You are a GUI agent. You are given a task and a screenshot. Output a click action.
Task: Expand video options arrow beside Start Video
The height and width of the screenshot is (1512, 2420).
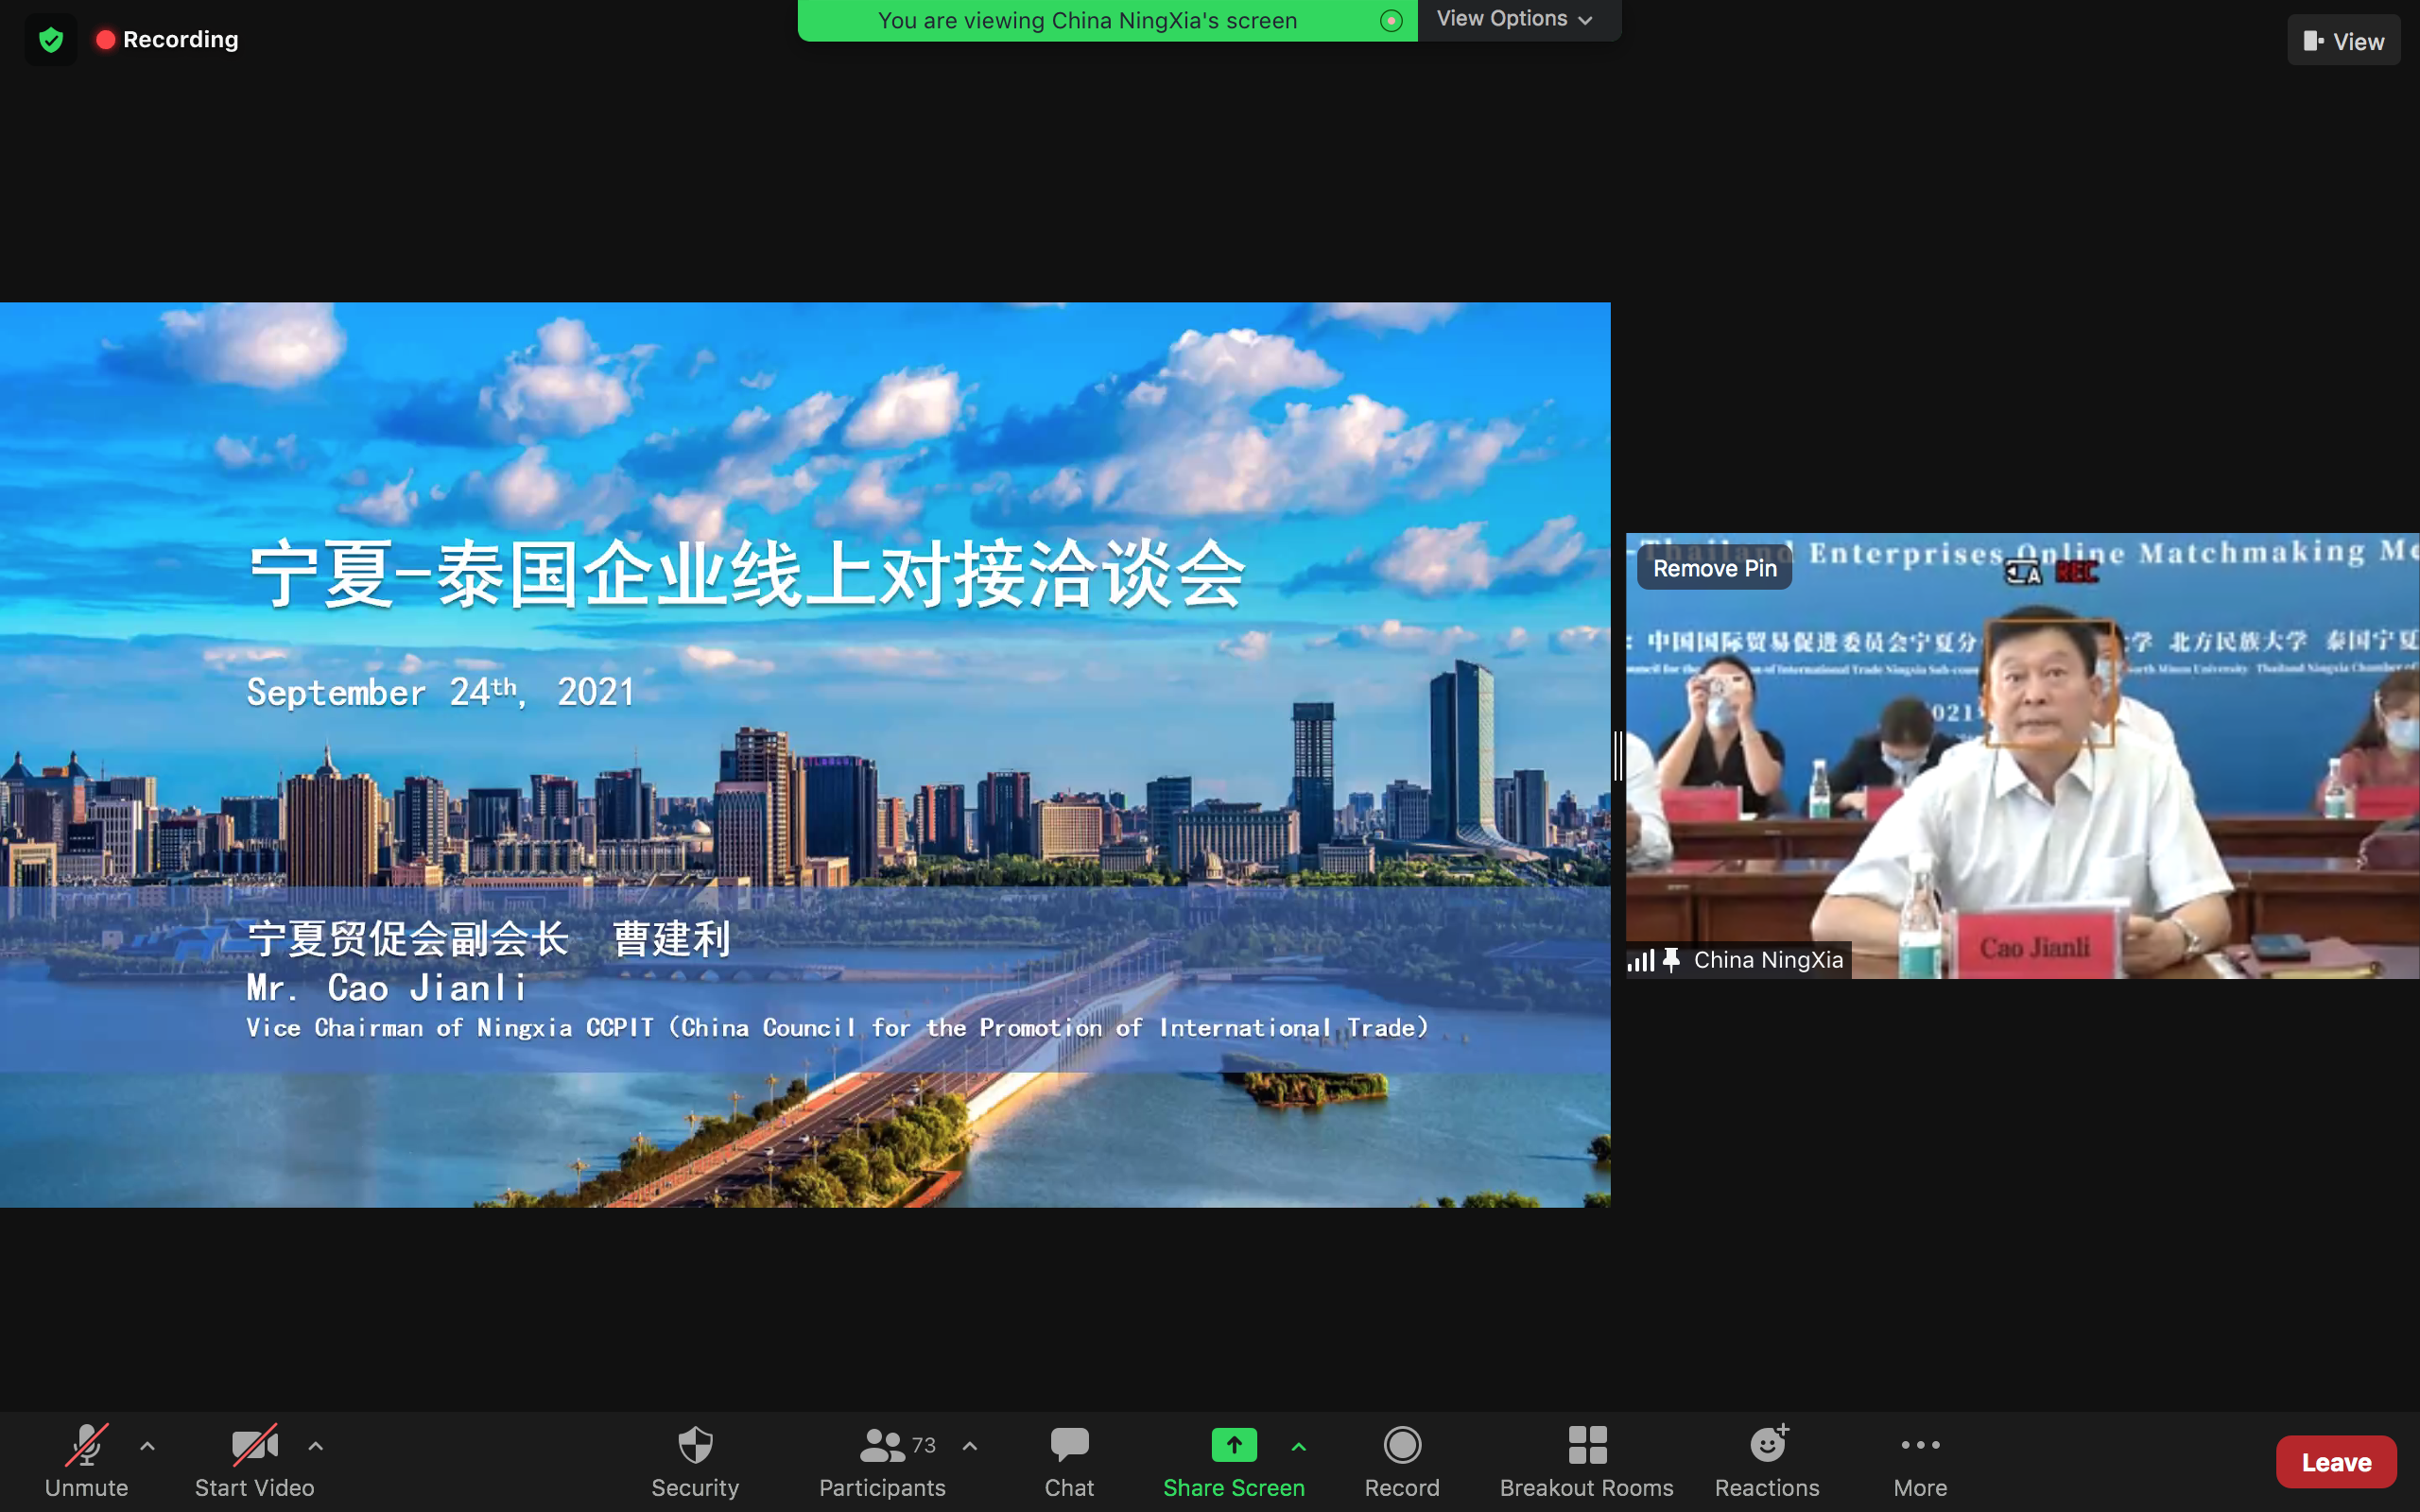[x=316, y=1446]
